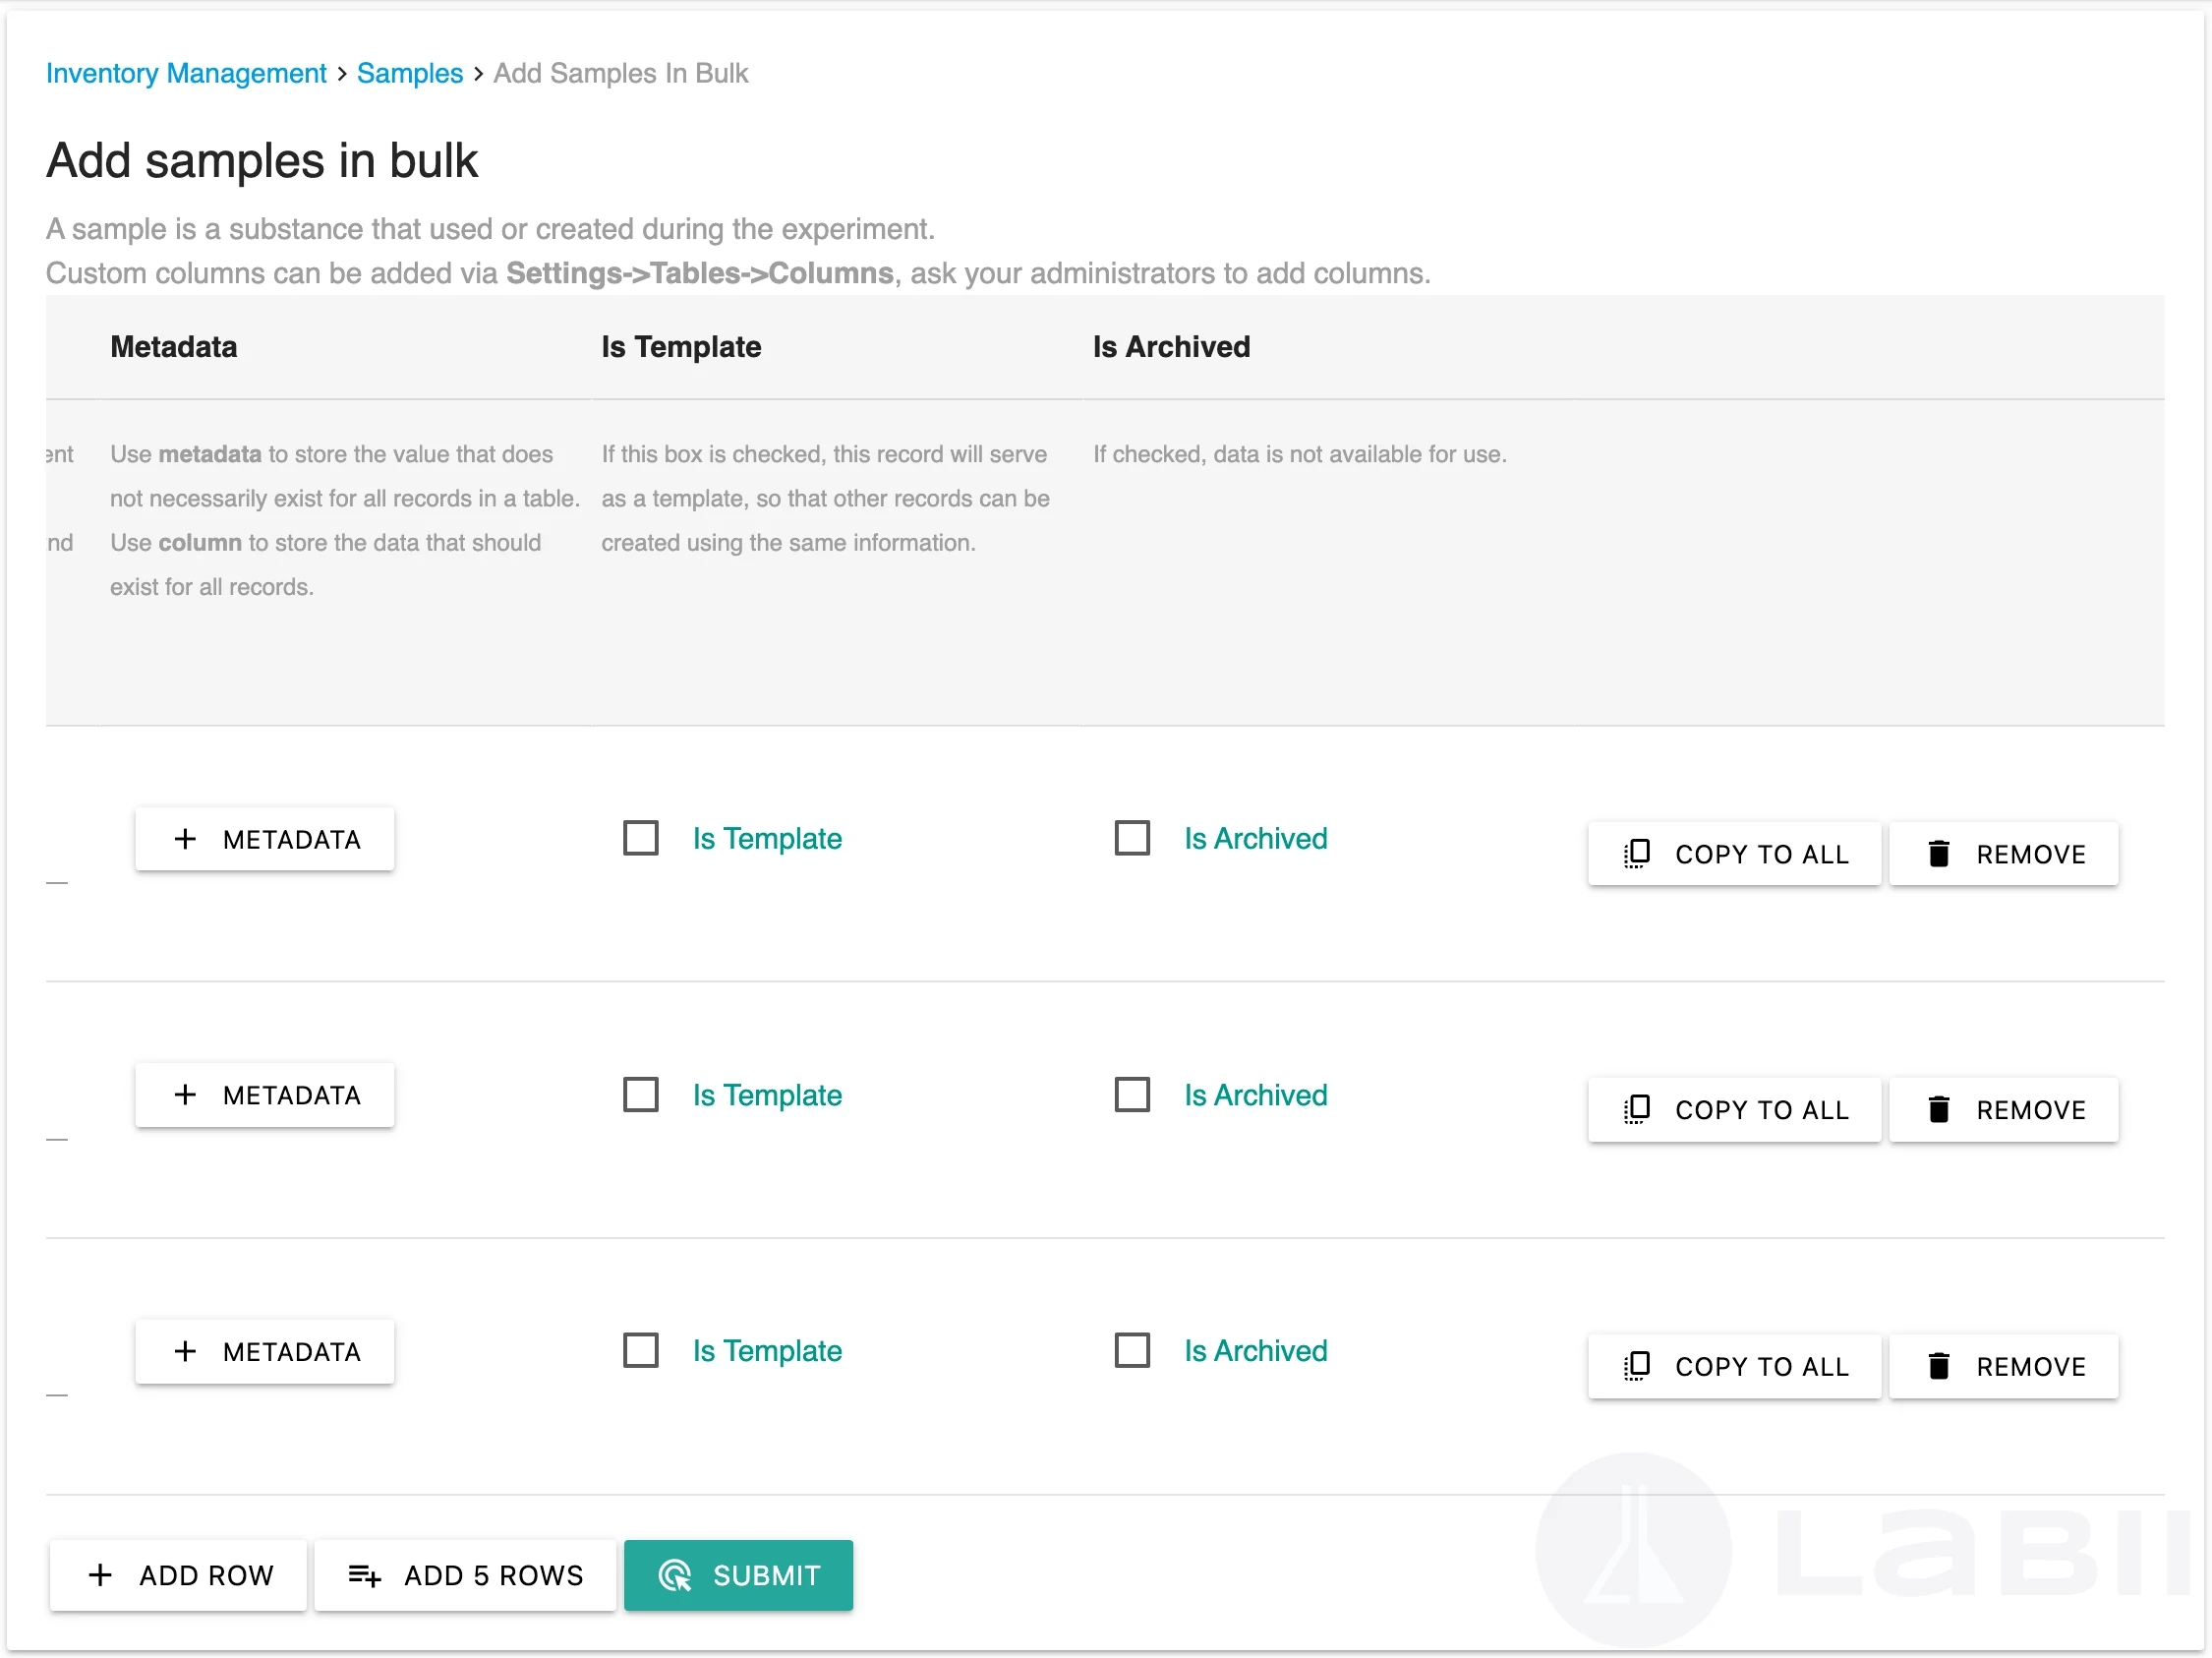The image size is (2212, 1658).
Task: Click the Is Template label in second row
Action: [x=767, y=1095]
